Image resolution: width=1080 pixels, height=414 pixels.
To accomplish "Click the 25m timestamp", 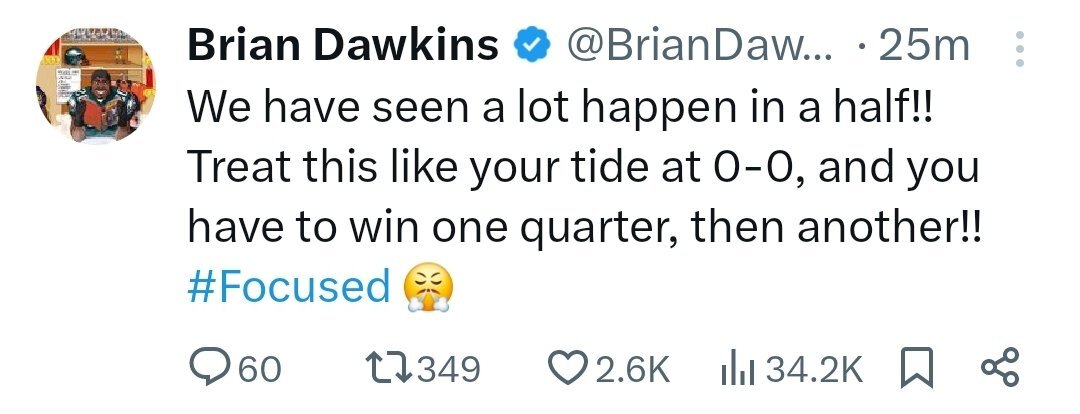I will pyautogui.click(x=923, y=46).
